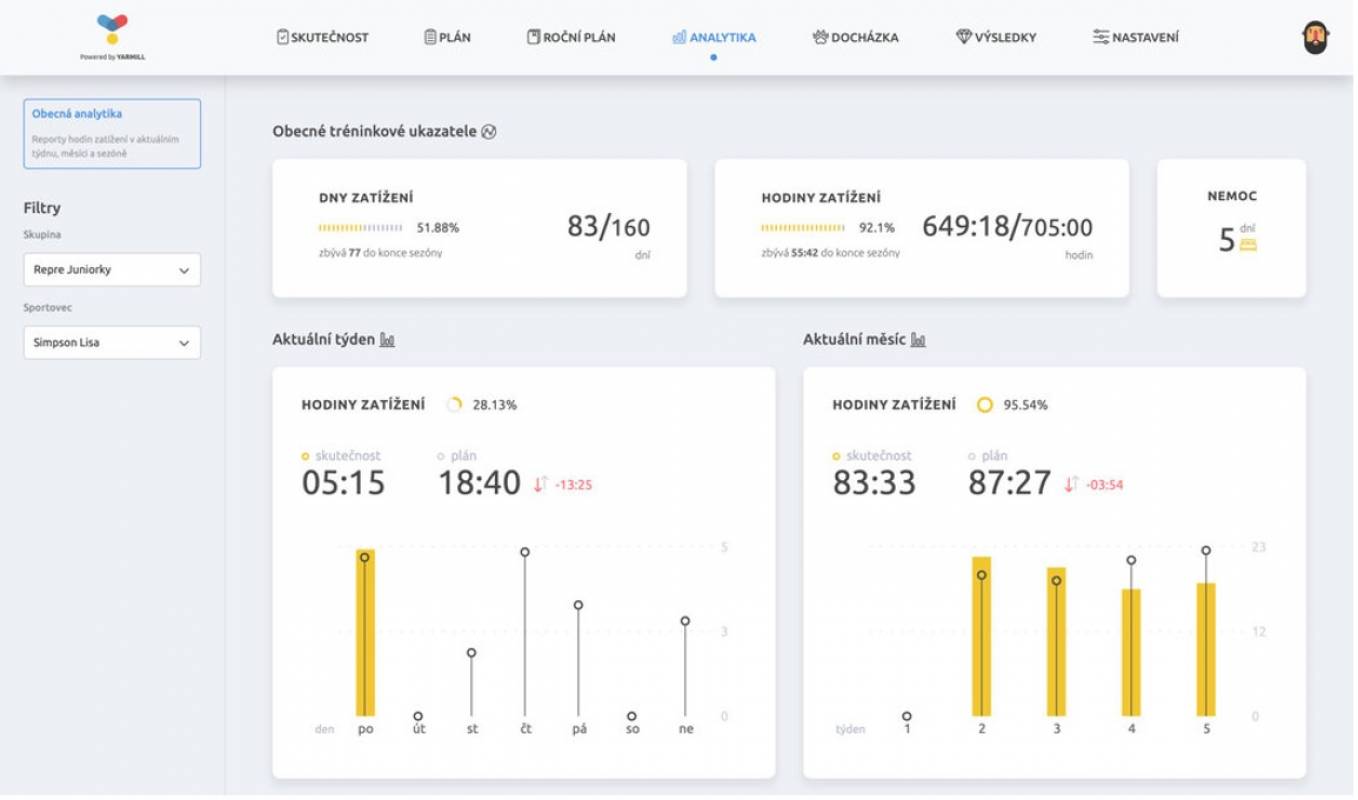The image size is (1358, 800).
Task: Go to the Docházka tab
Action: (x=855, y=38)
